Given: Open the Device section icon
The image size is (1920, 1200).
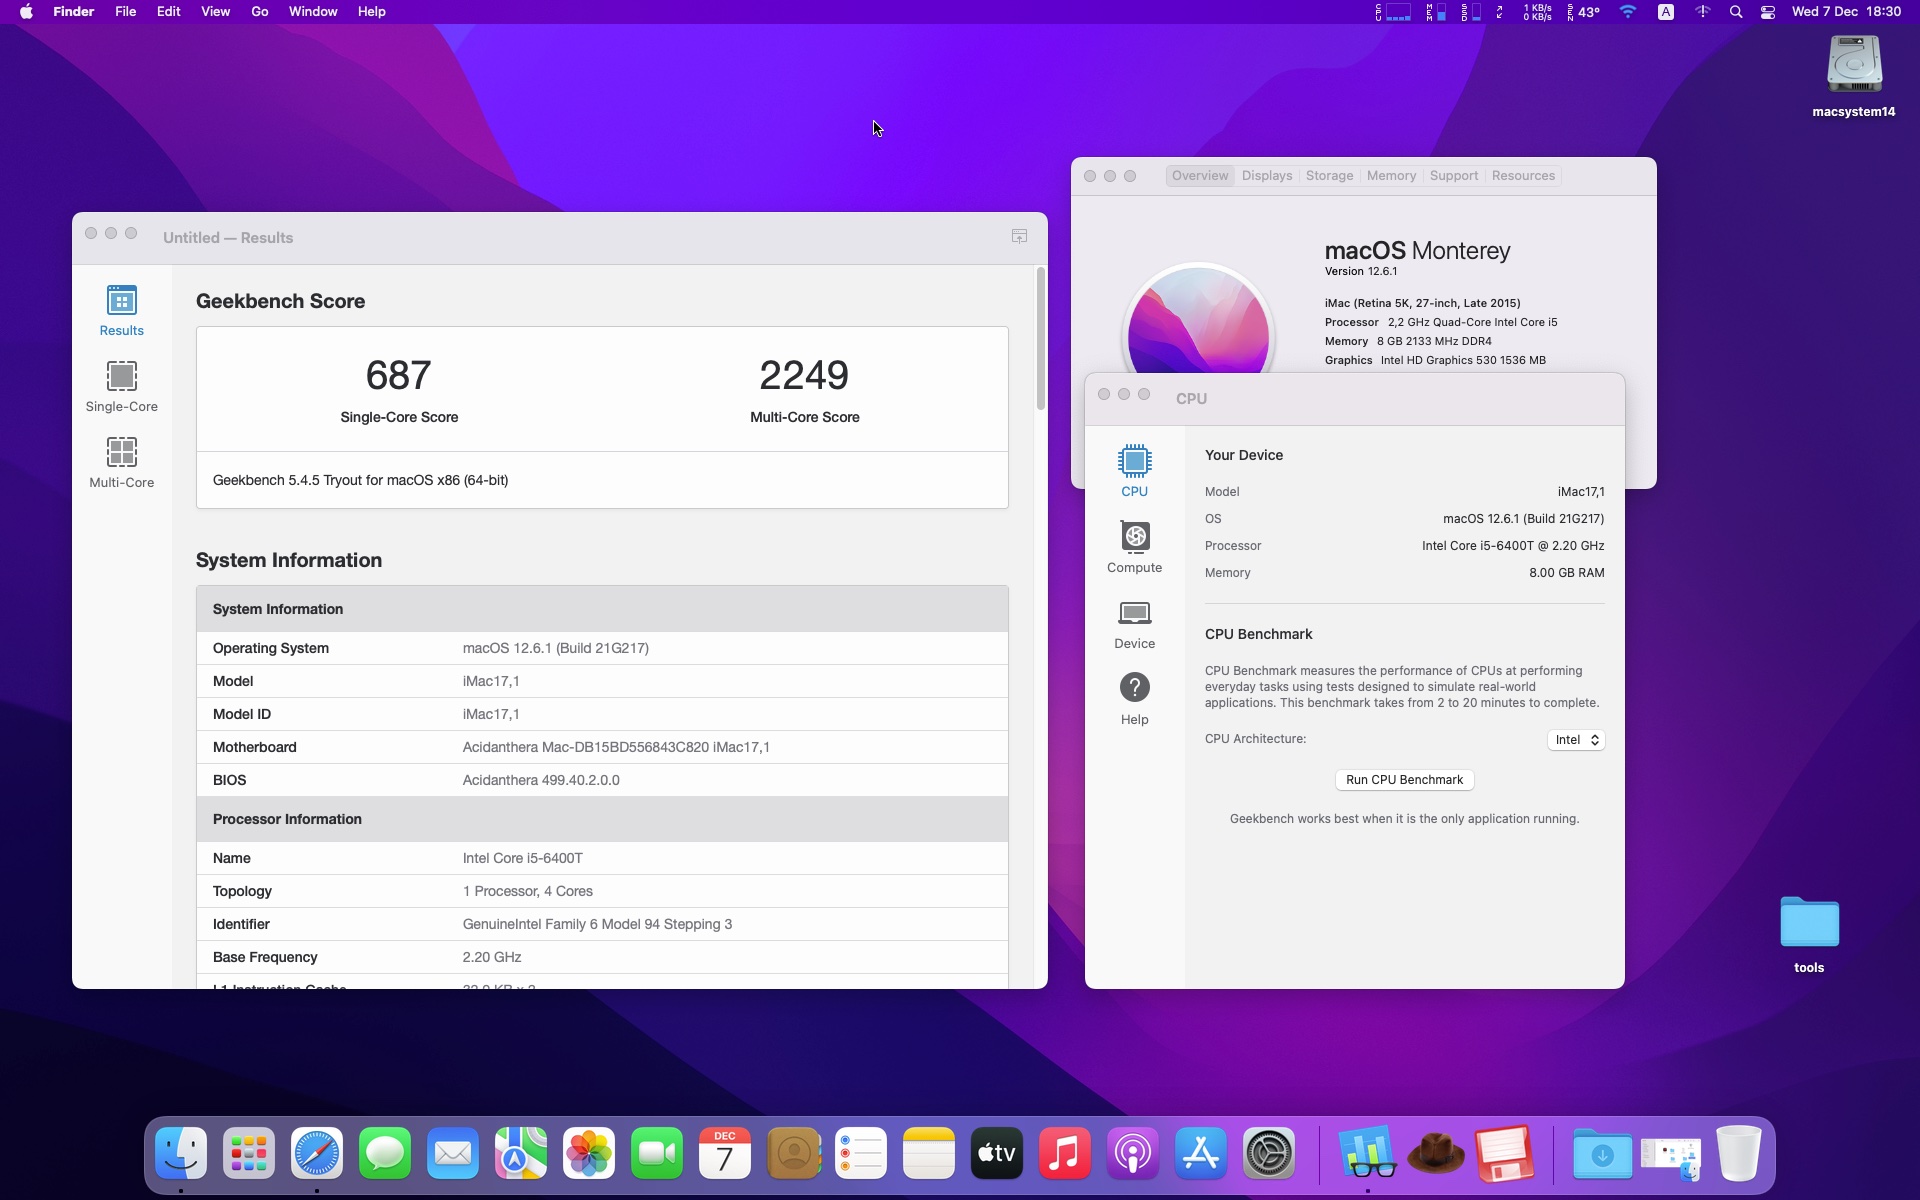Looking at the screenshot, I should [1134, 623].
